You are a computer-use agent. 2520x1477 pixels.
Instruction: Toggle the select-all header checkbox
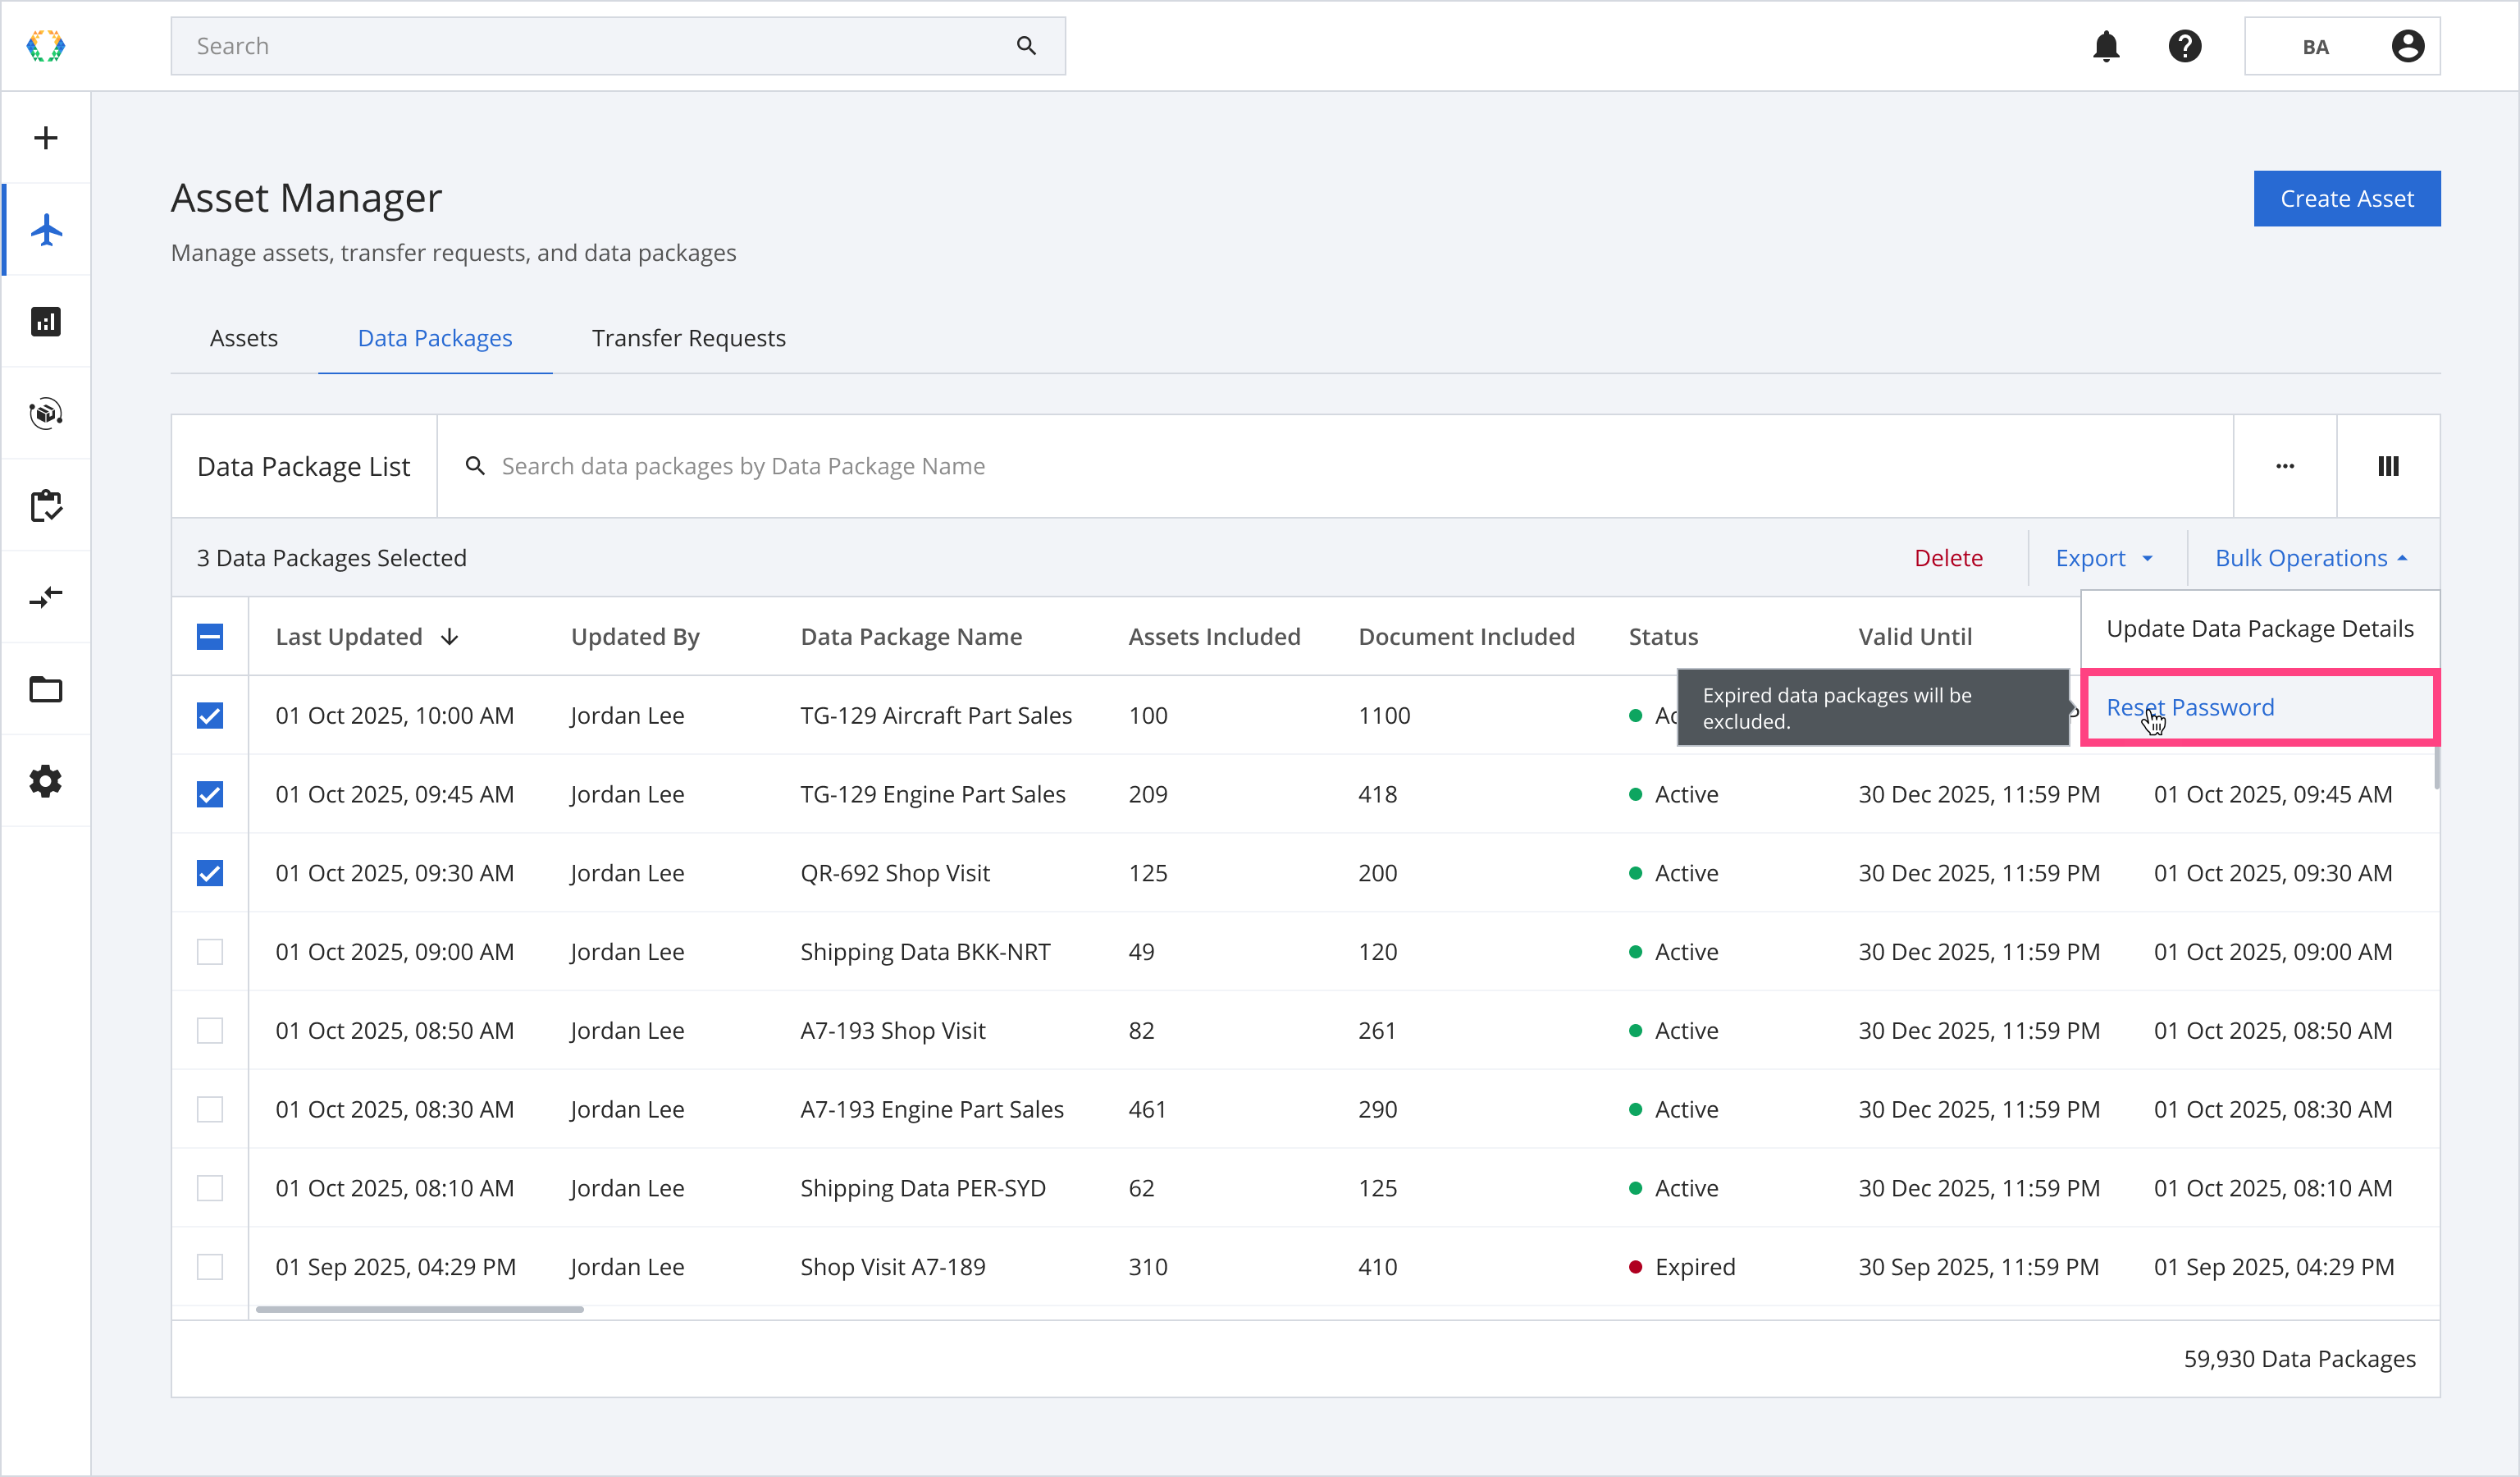[x=210, y=637]
